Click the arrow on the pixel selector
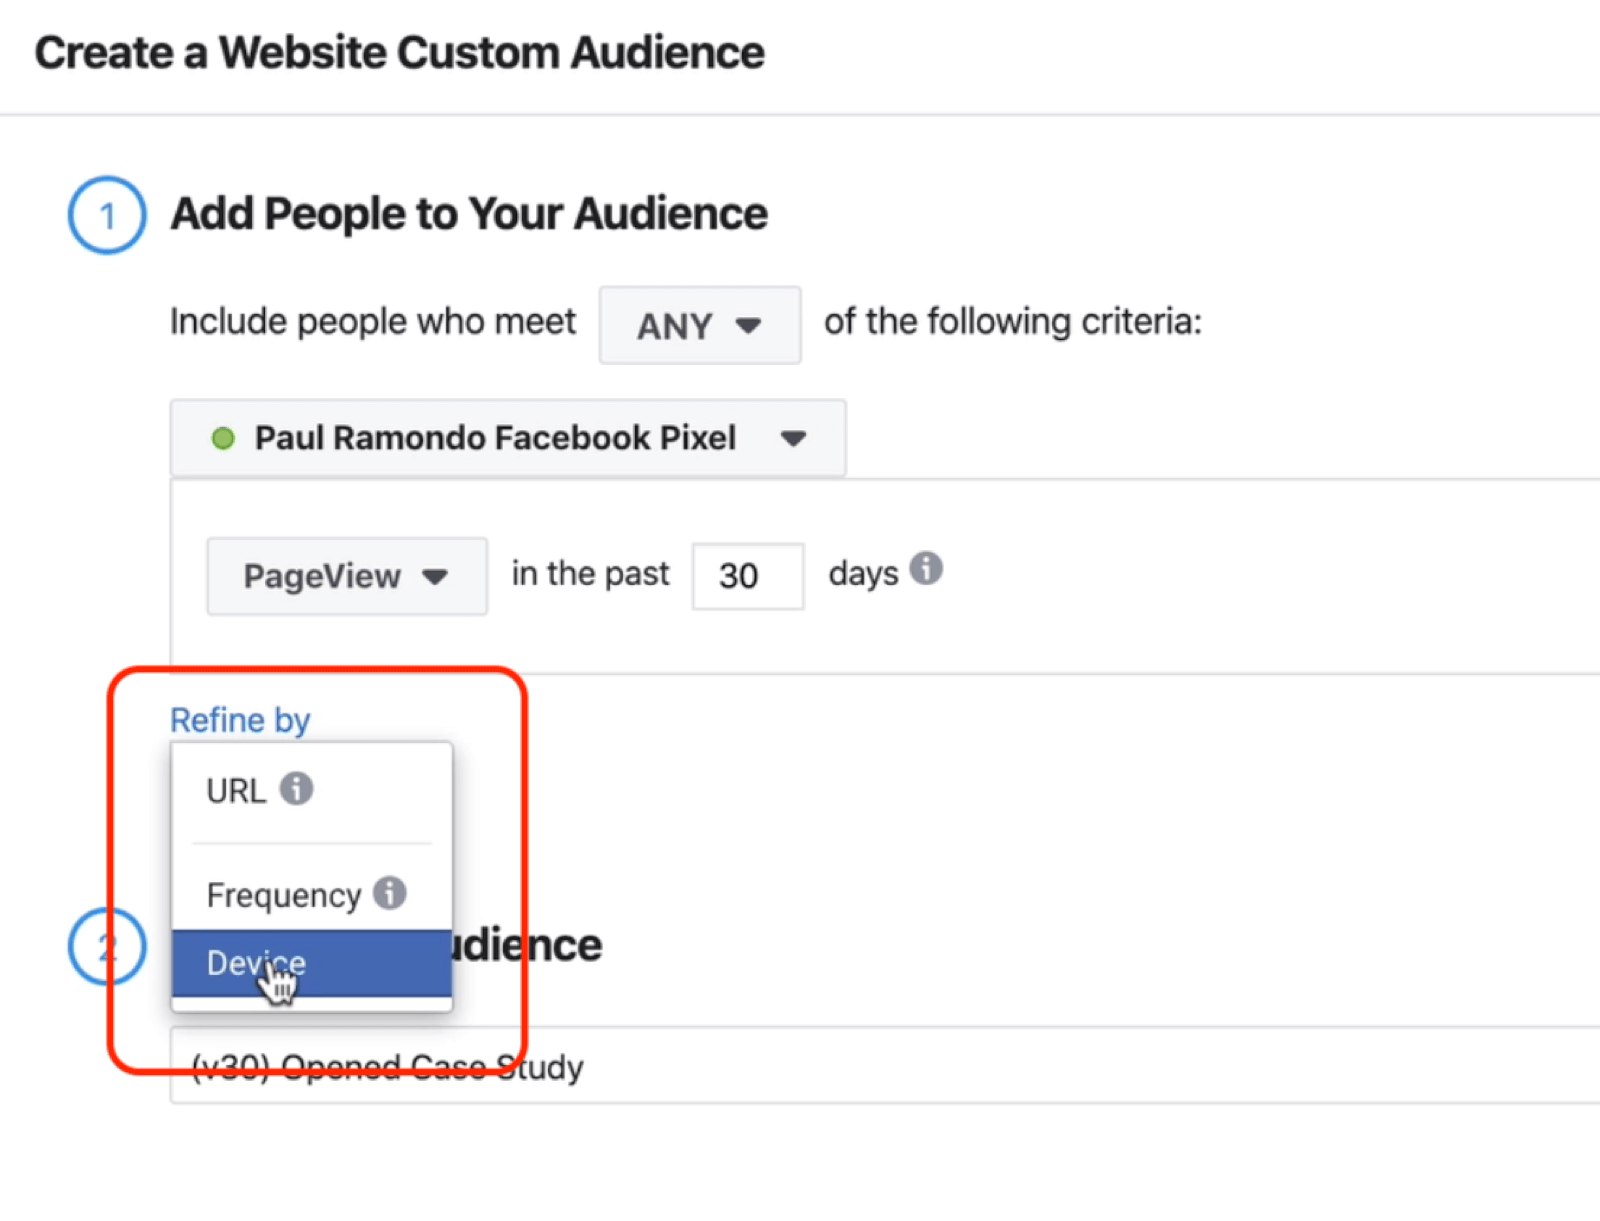This screenshot has height=1221, width=1600. pos(794,438)
